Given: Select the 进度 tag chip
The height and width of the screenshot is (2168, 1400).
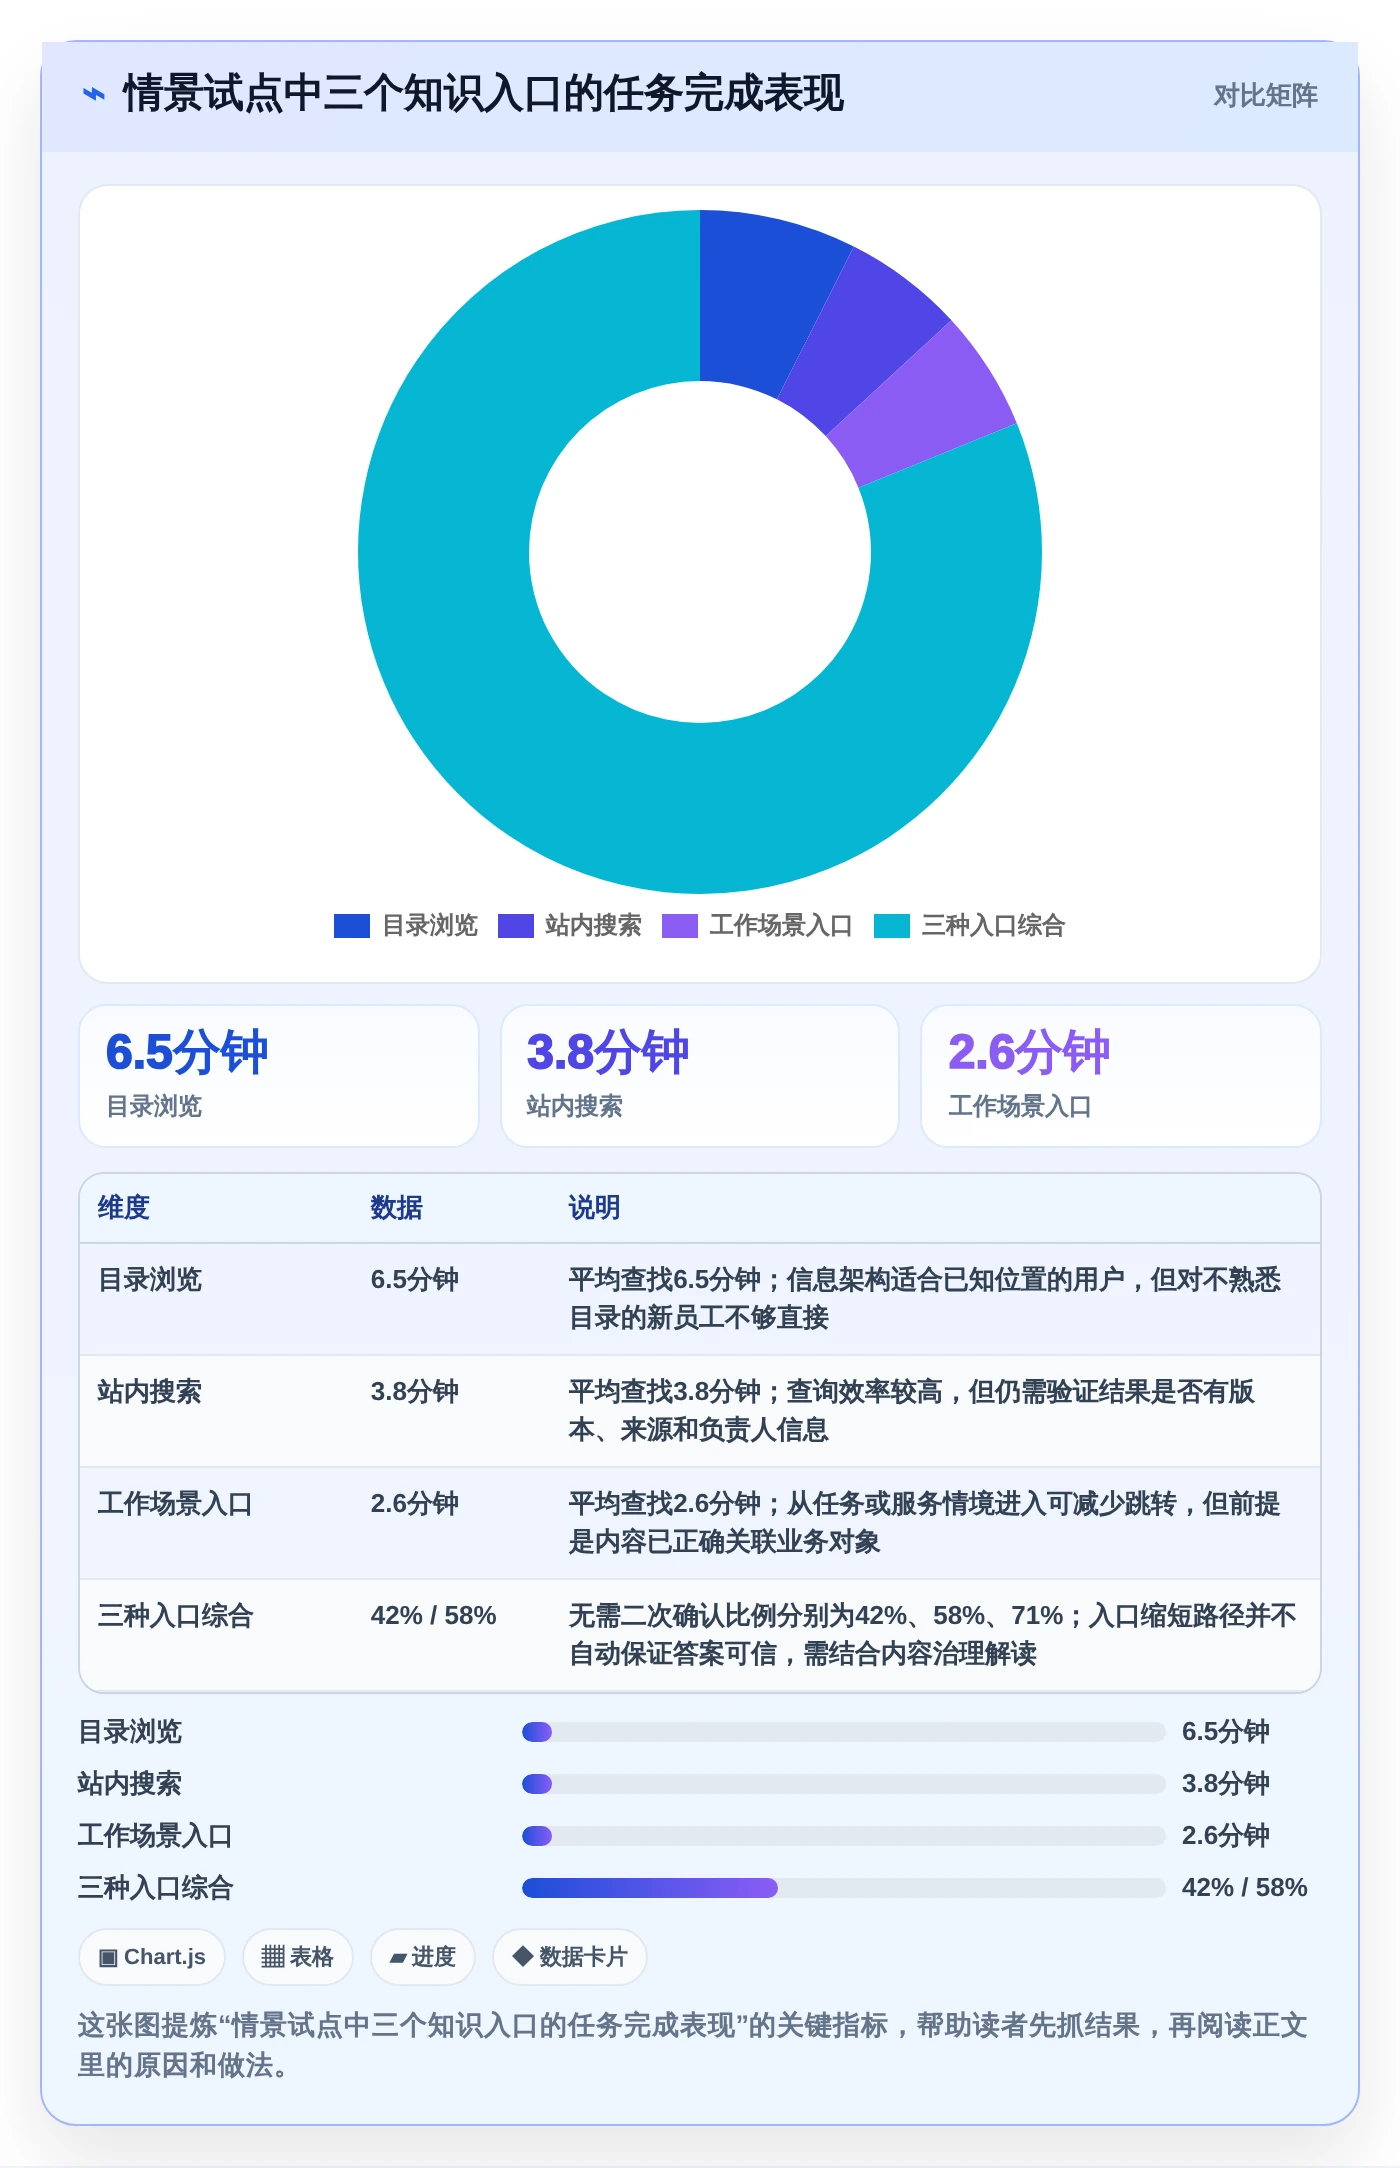Looking at the screenshot, I should 422,1957.
